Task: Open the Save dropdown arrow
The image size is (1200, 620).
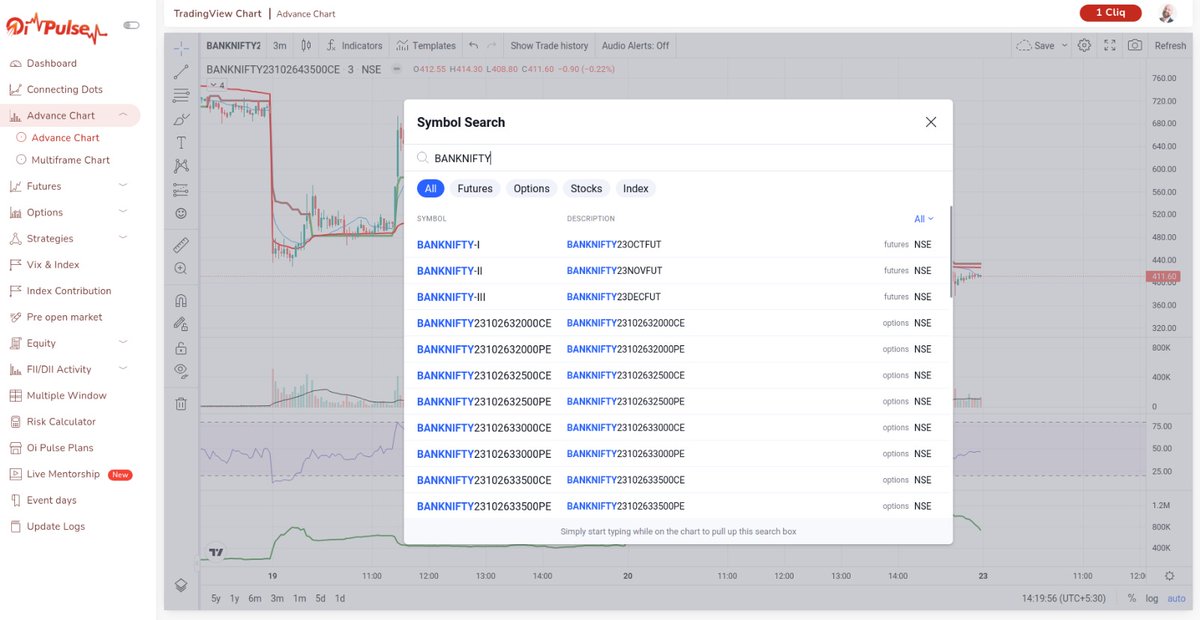Action: (x=1064, y=46)
